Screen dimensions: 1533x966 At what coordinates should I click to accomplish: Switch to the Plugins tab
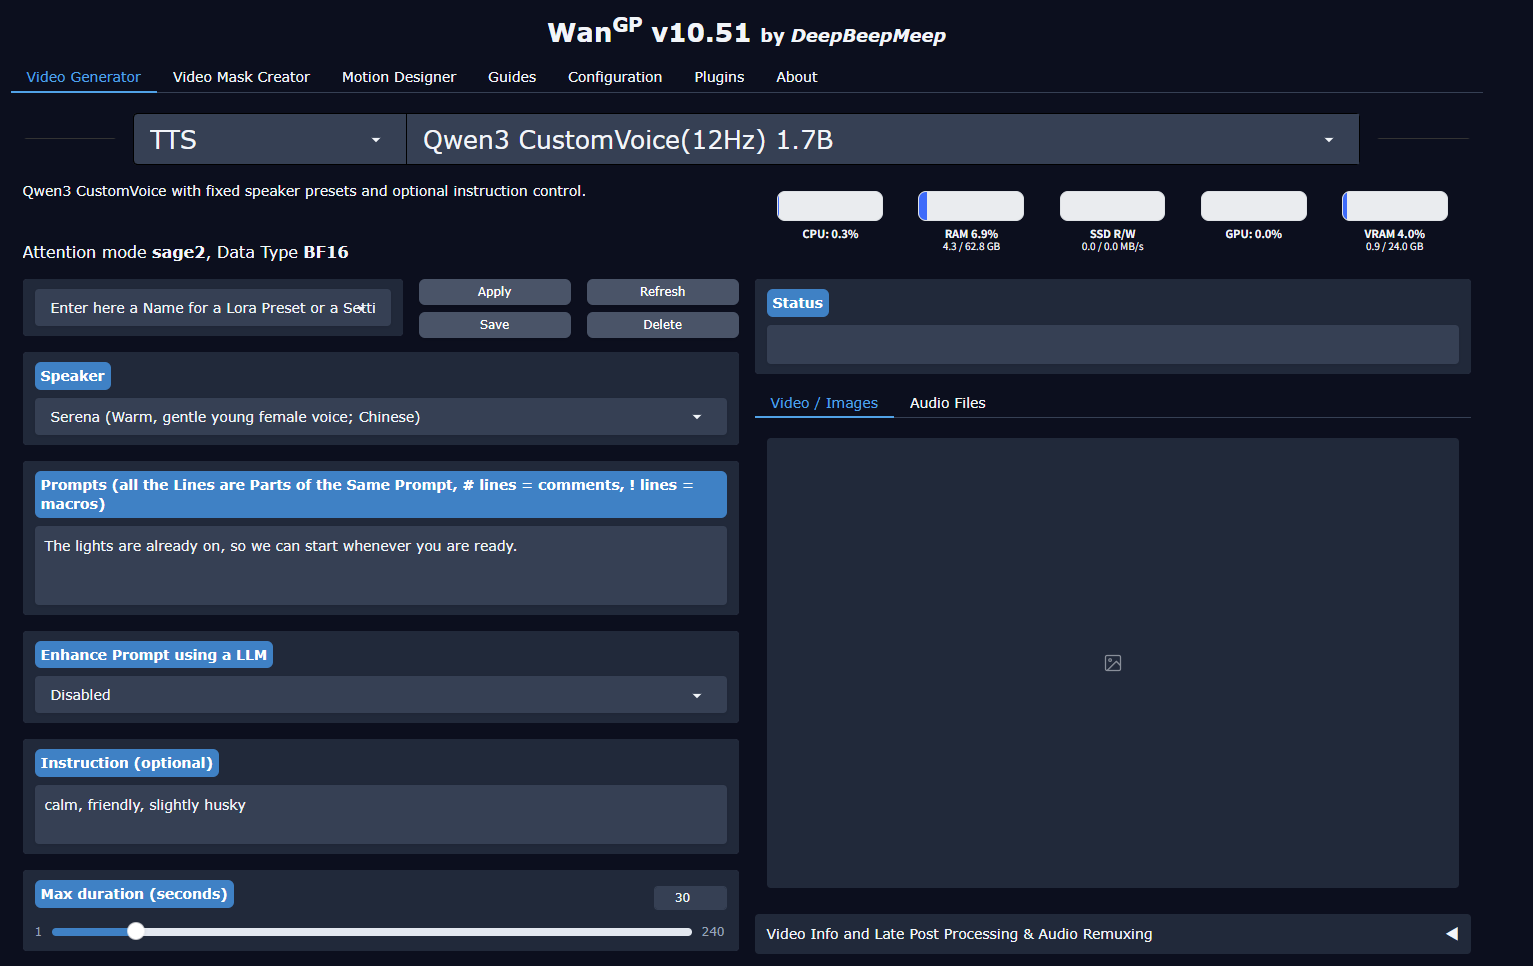click(719, 77)
